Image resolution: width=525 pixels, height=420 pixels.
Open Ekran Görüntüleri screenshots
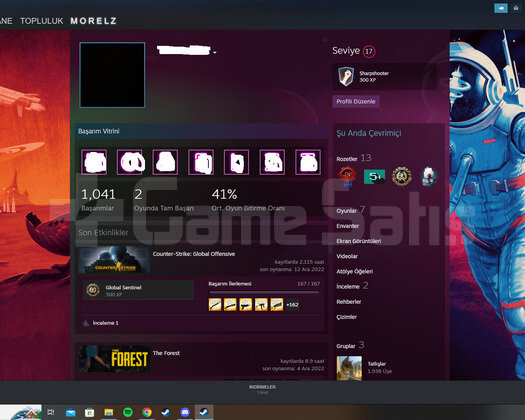click(359, 241)
